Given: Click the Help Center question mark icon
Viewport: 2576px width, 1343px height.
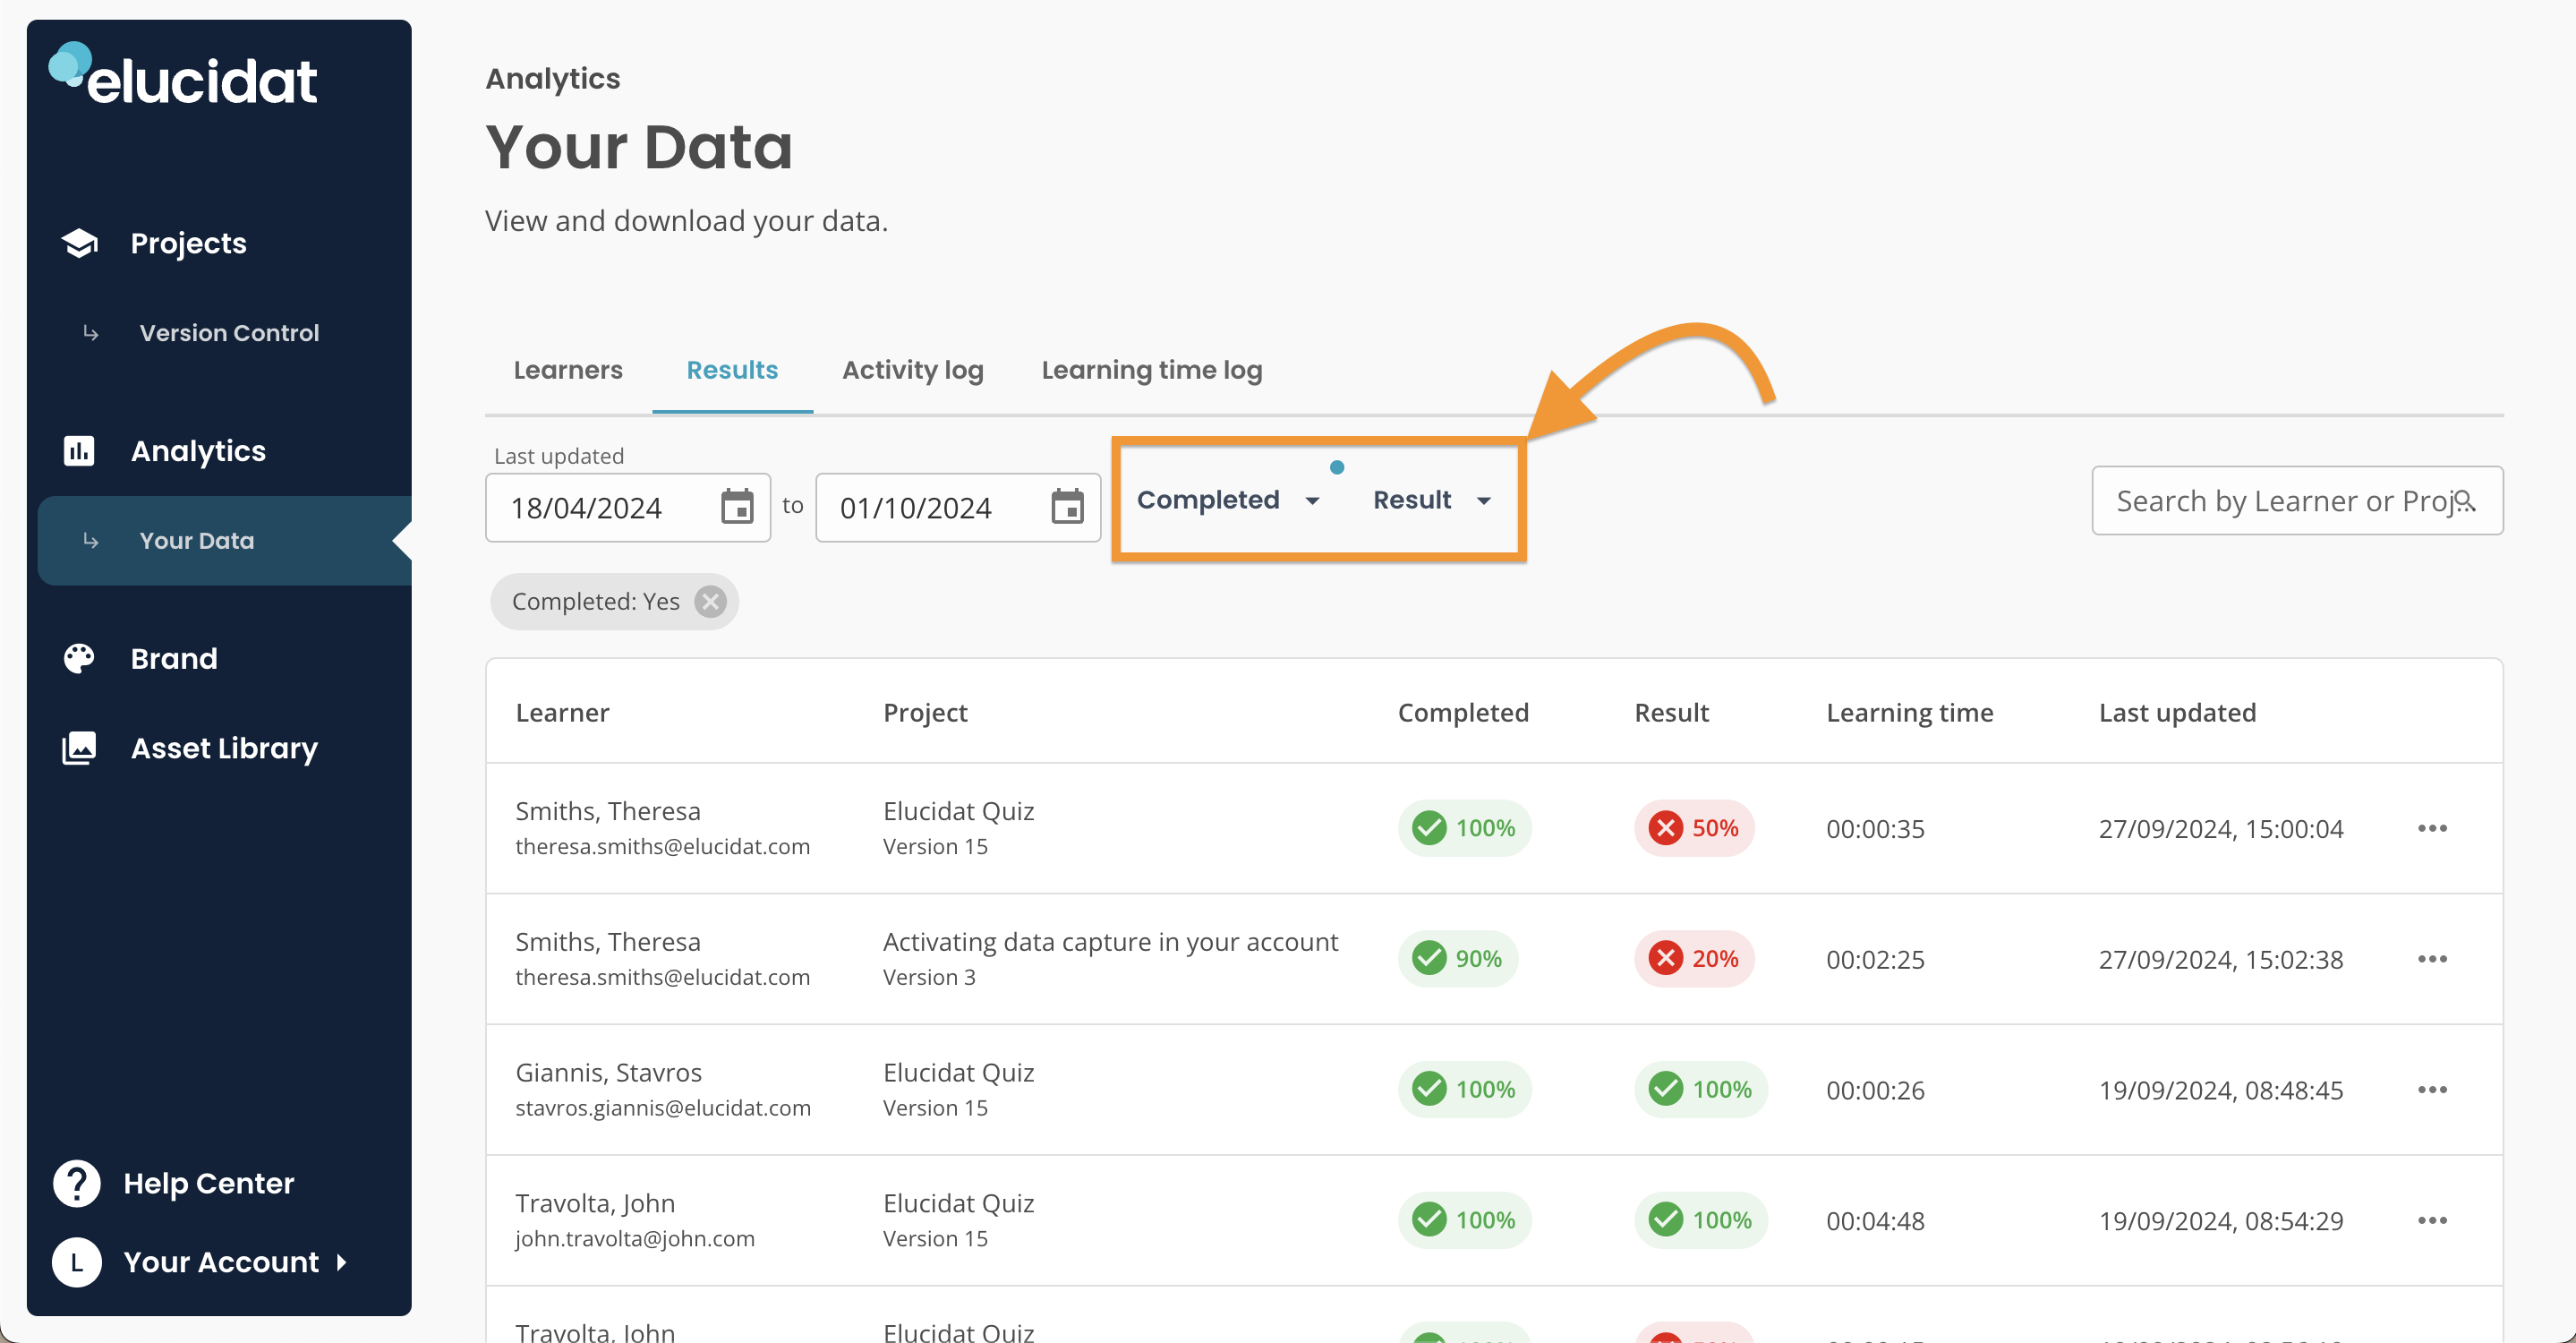Looking at the screenshot, I should (77, 1183).
